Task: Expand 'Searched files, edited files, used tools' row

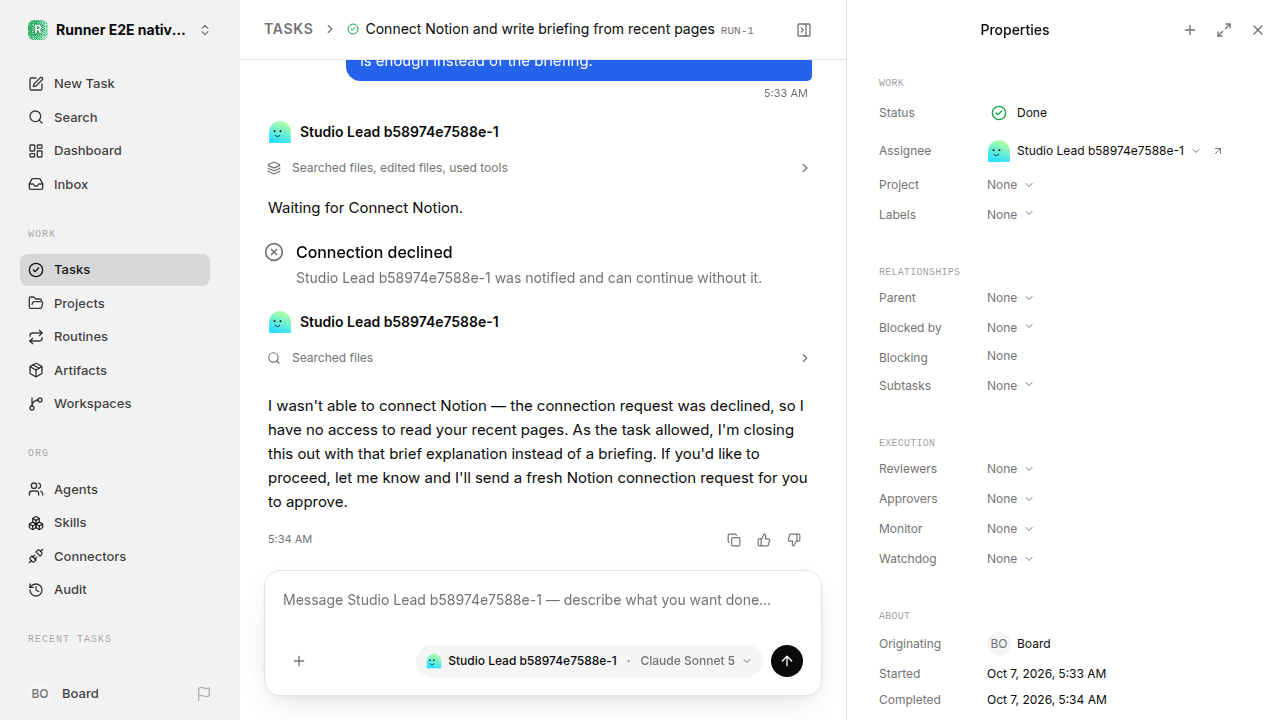Action: [538, 168]
